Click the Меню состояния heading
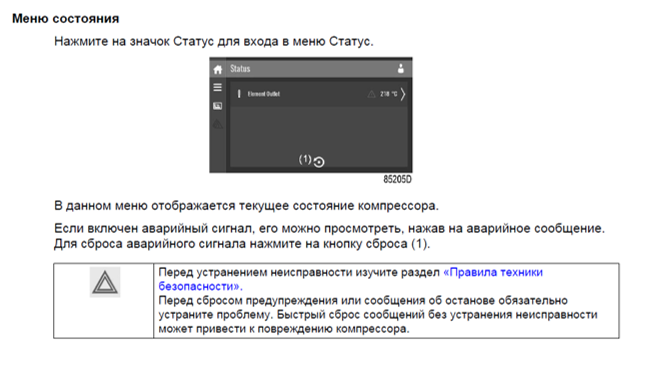645x377 pixels. pos(66,19)
